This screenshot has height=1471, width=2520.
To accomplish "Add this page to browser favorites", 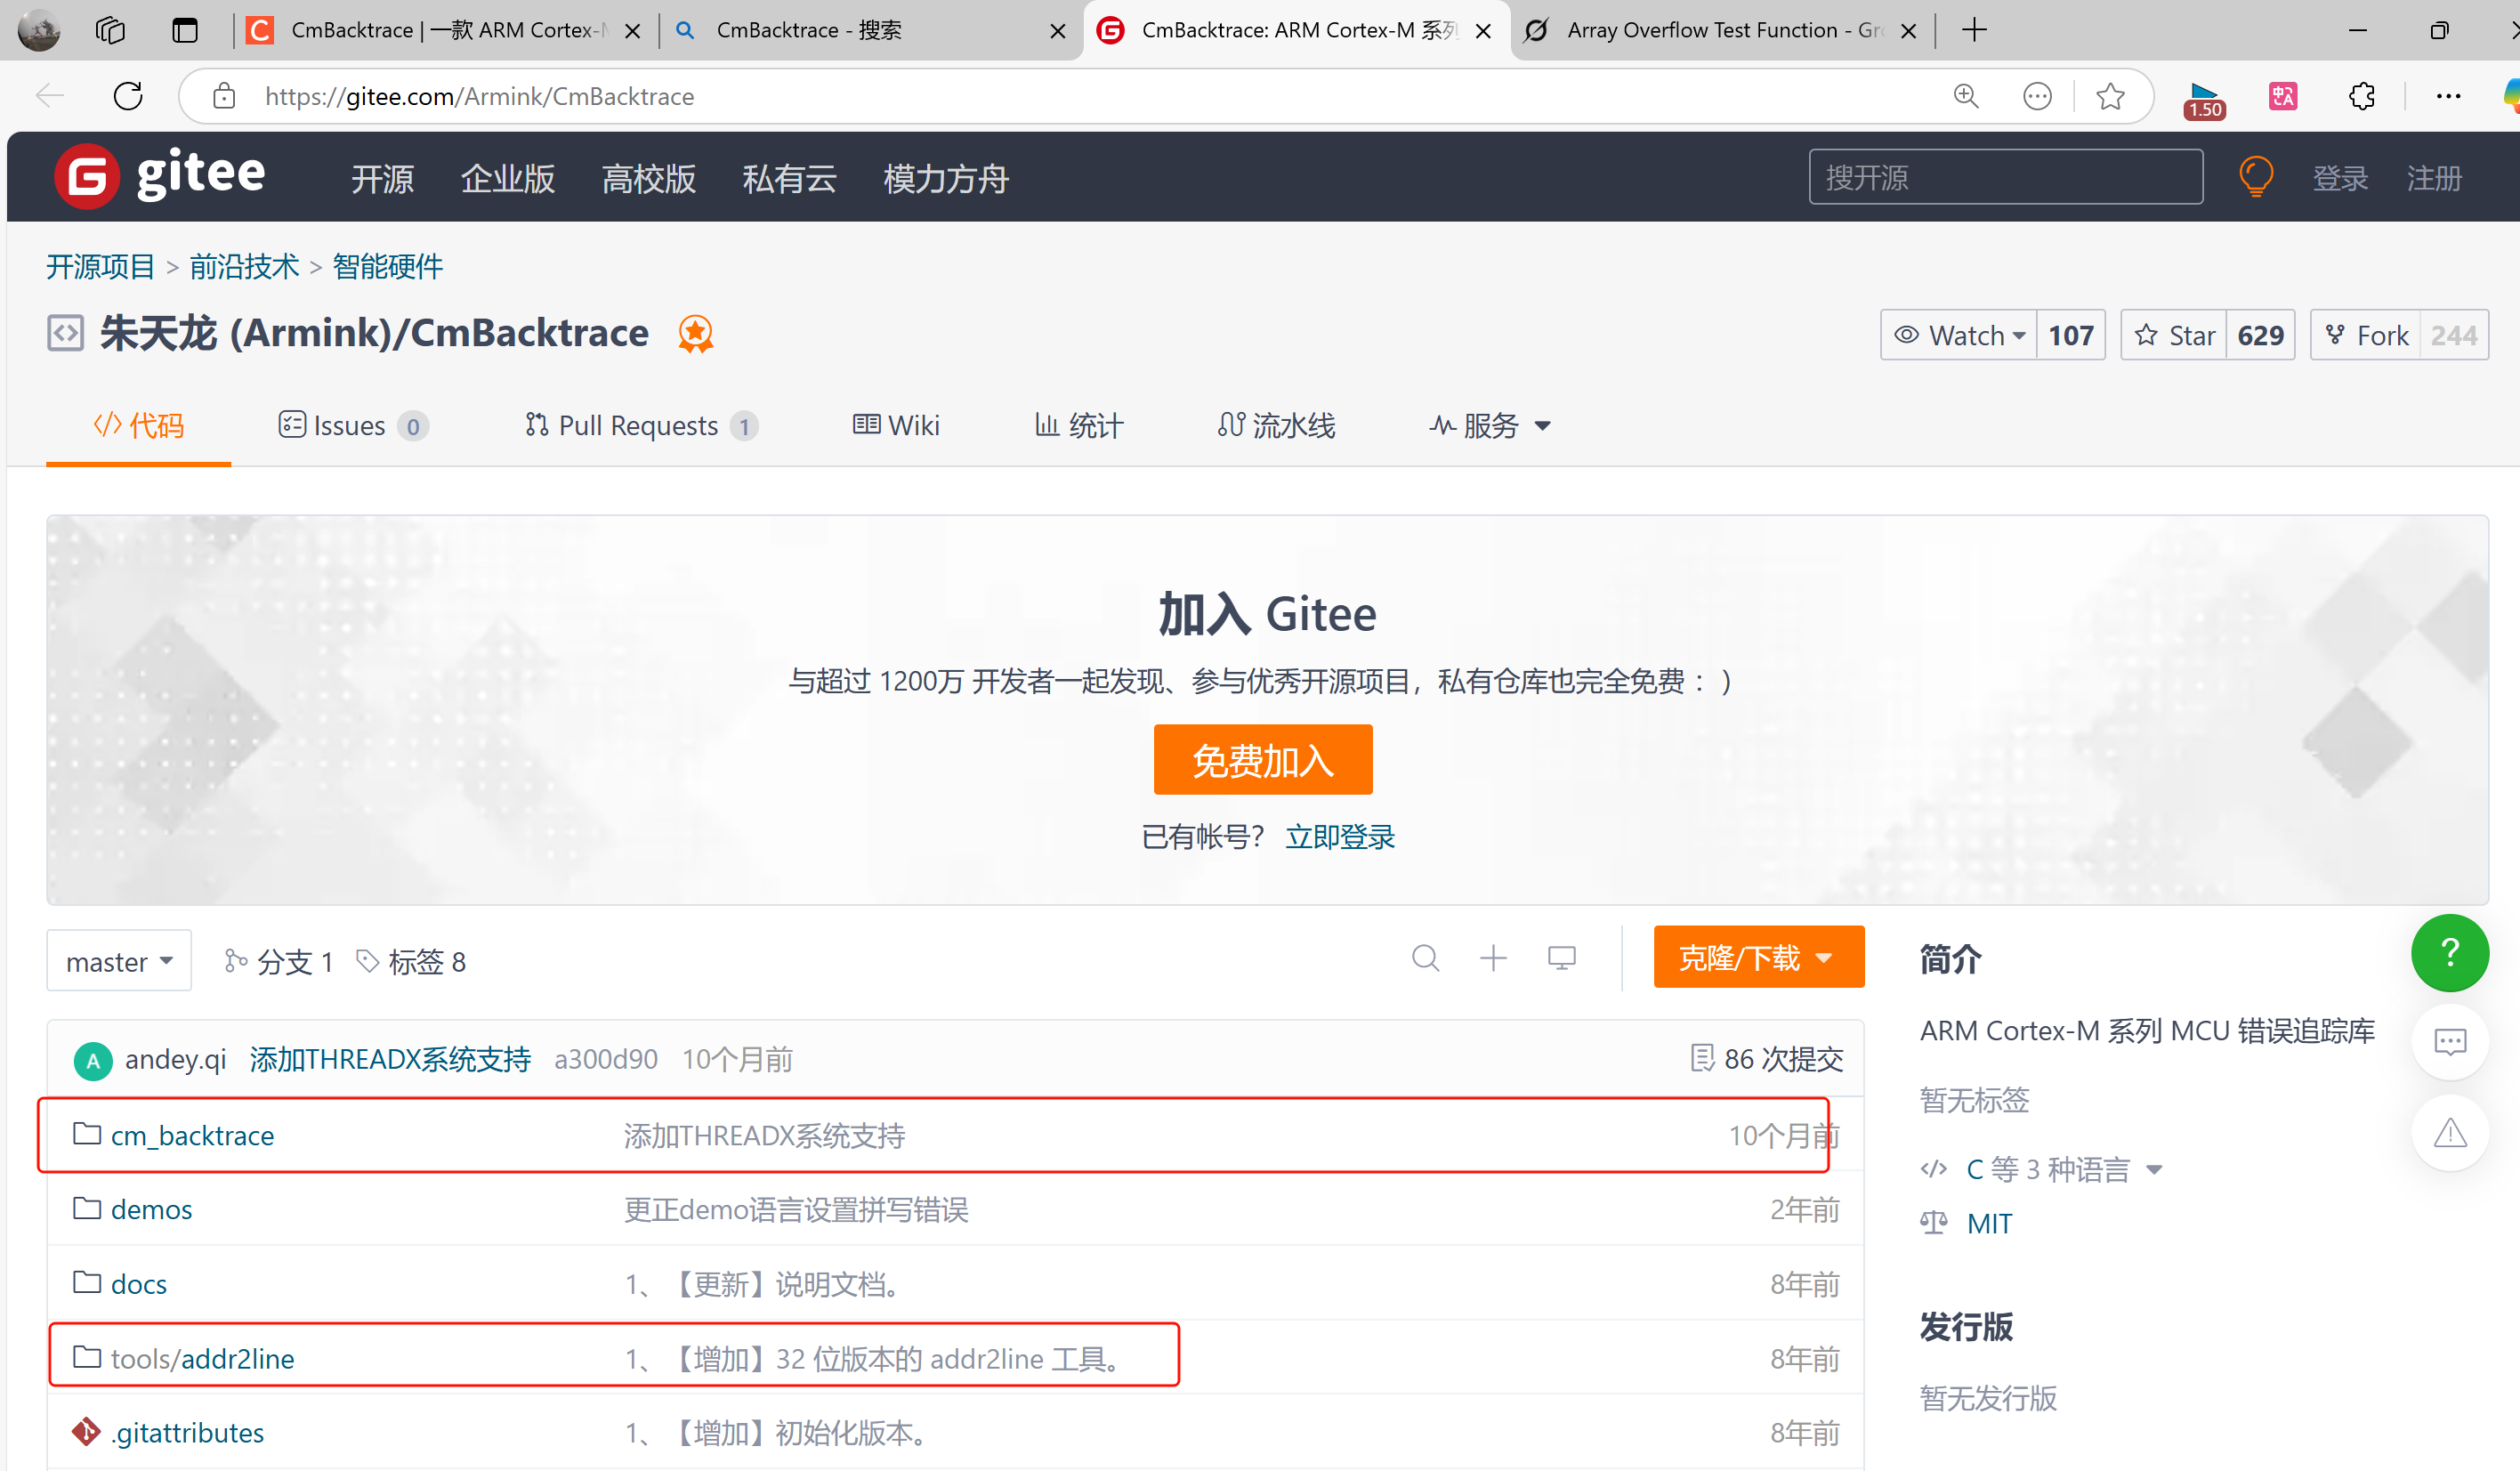I will 2110,96.
